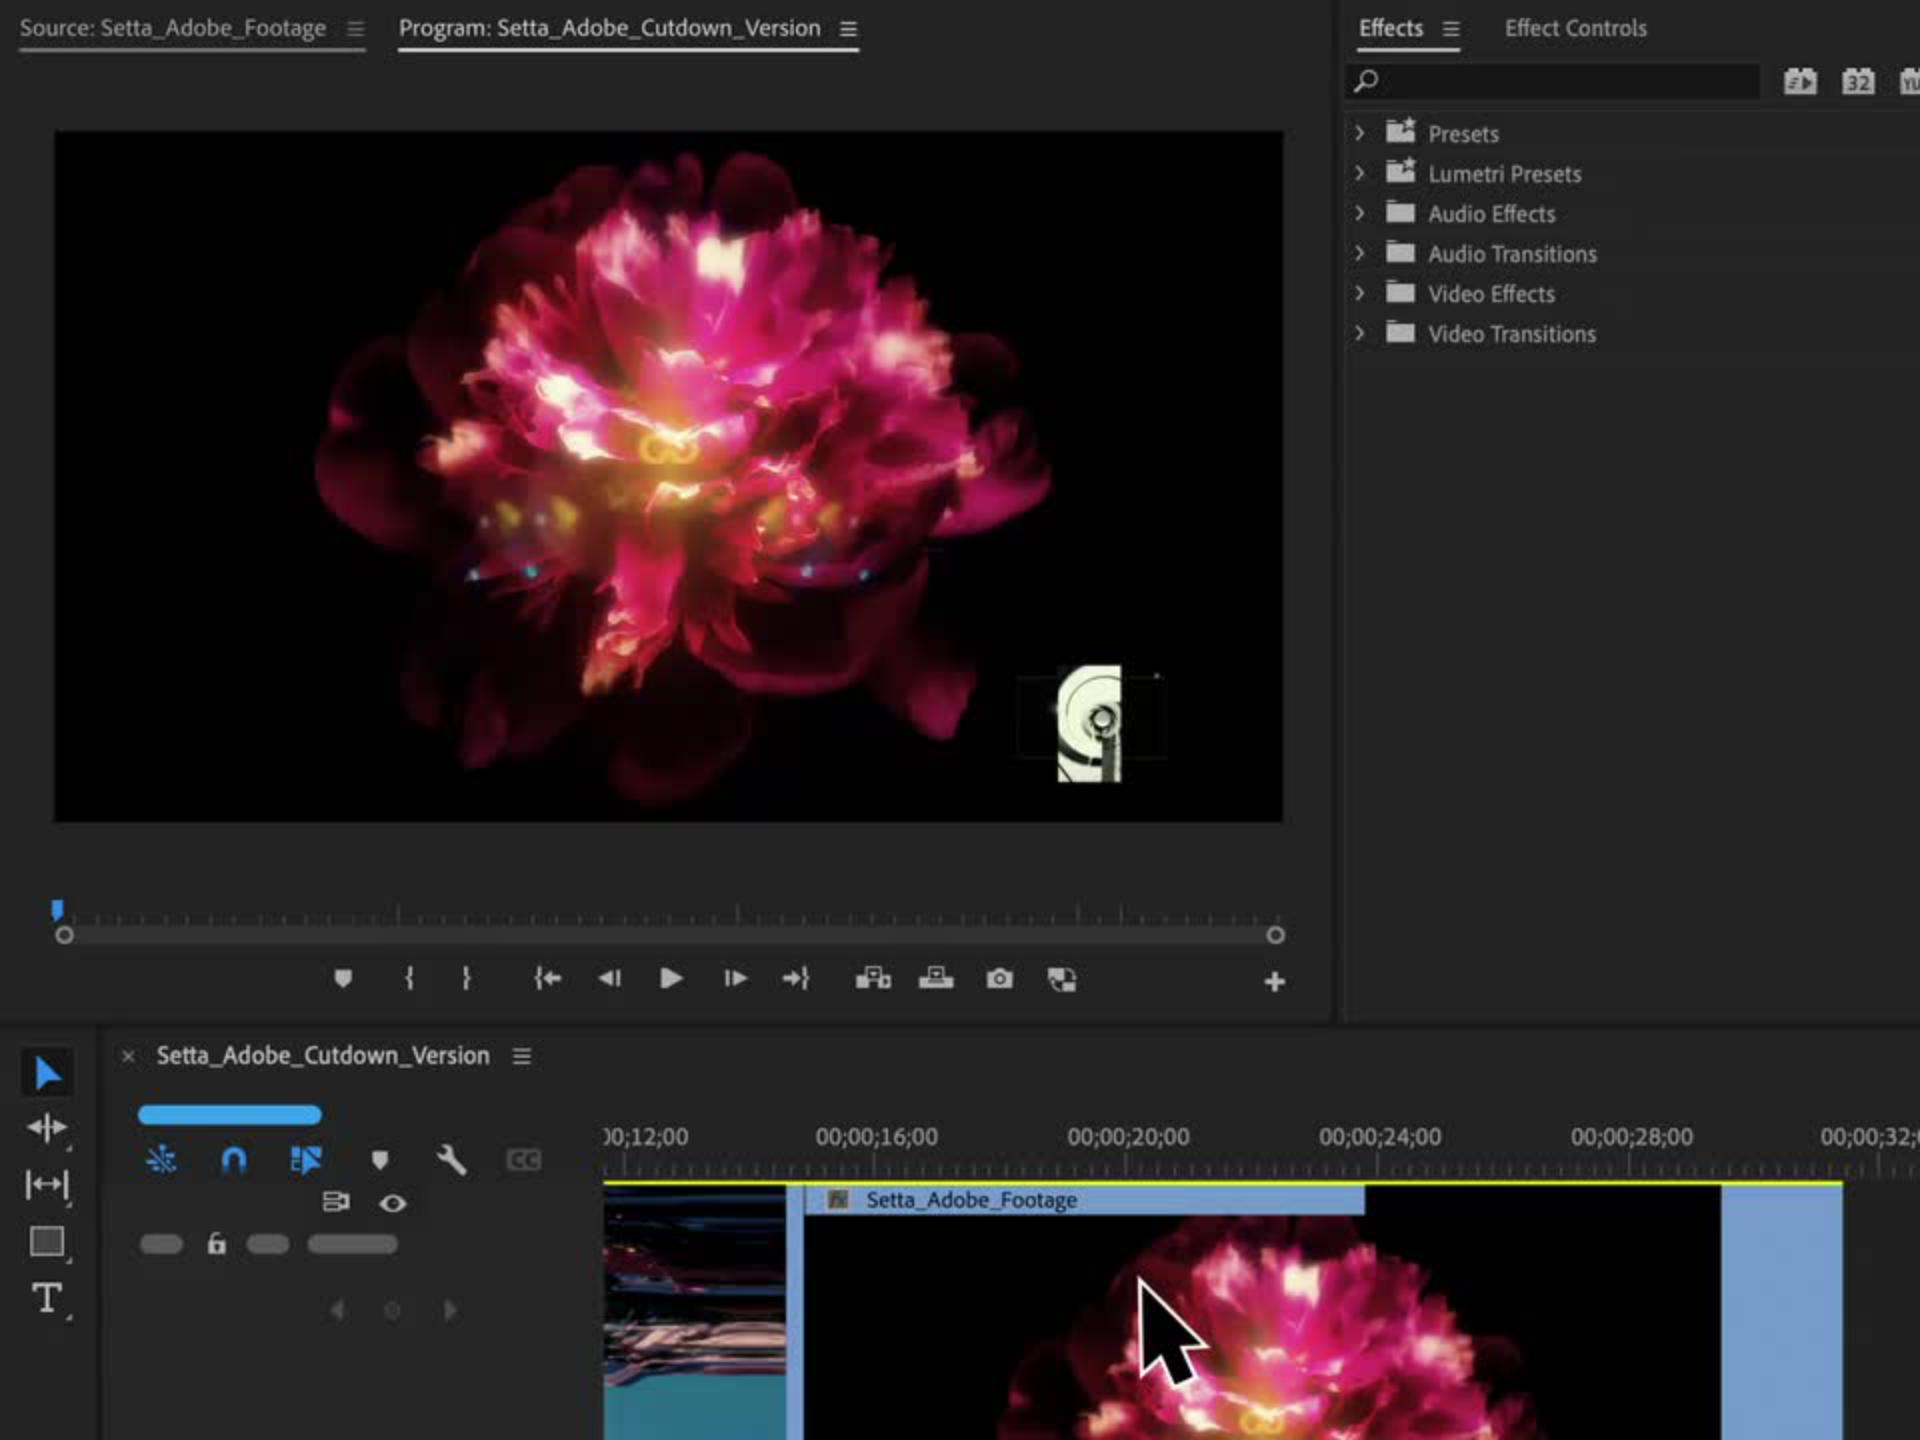The height and width of the screenshot is (1440, 1920).
Task: Select the Type tool
Action: coord(47,1298)
